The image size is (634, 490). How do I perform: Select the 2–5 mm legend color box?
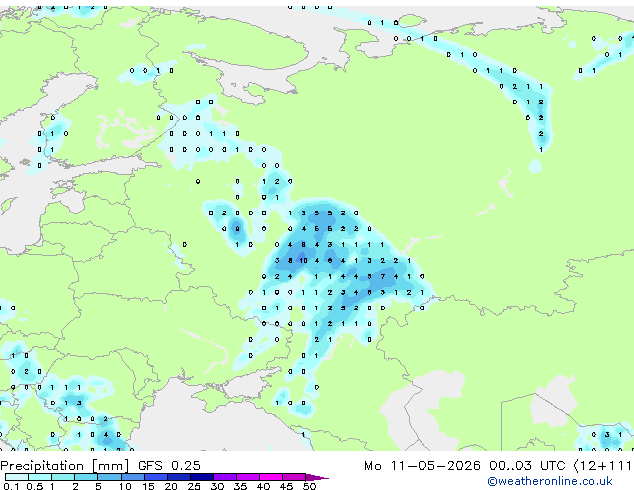(86, 477)
